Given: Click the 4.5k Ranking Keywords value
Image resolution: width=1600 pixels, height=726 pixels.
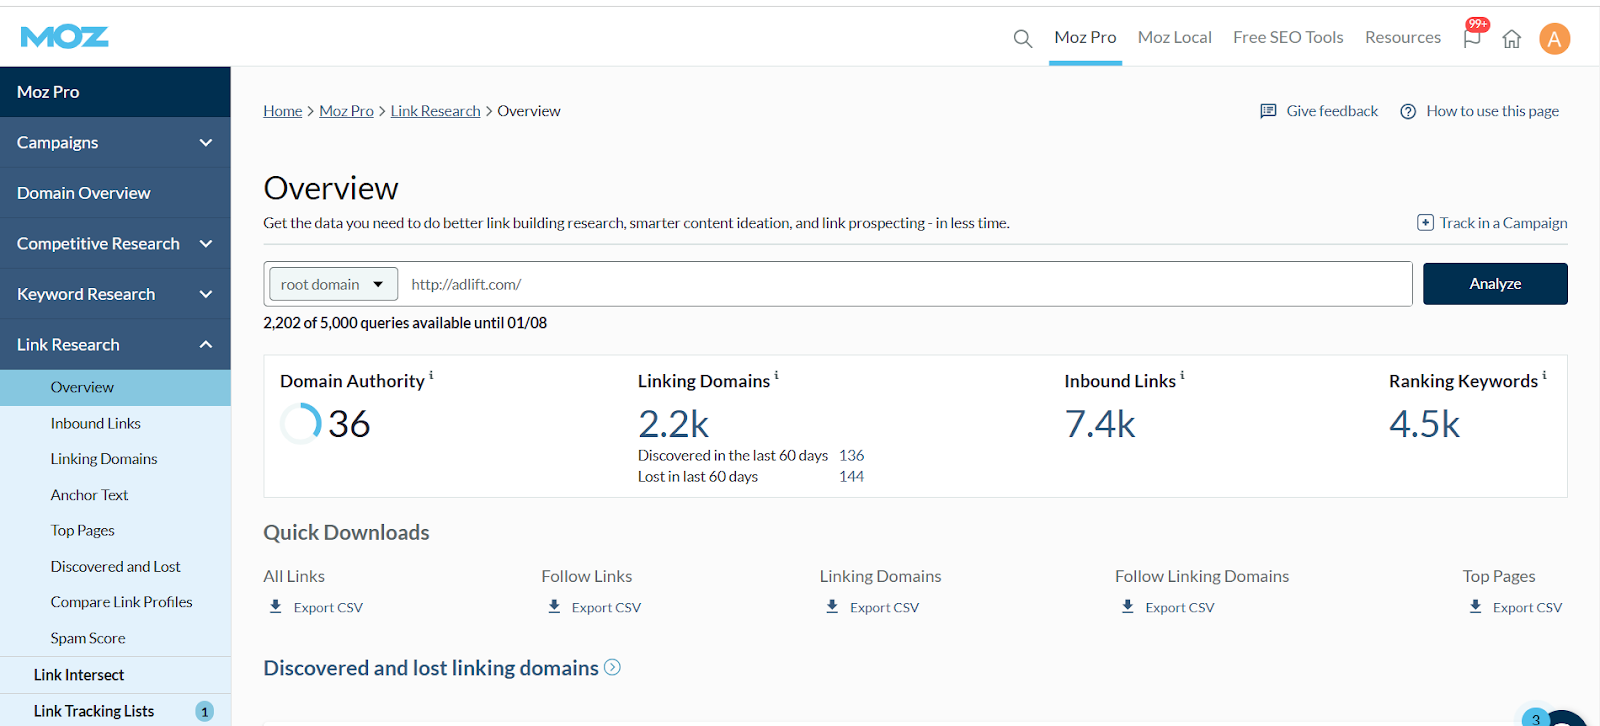Looking at the screenshot, I should (x=1424, y=424).
